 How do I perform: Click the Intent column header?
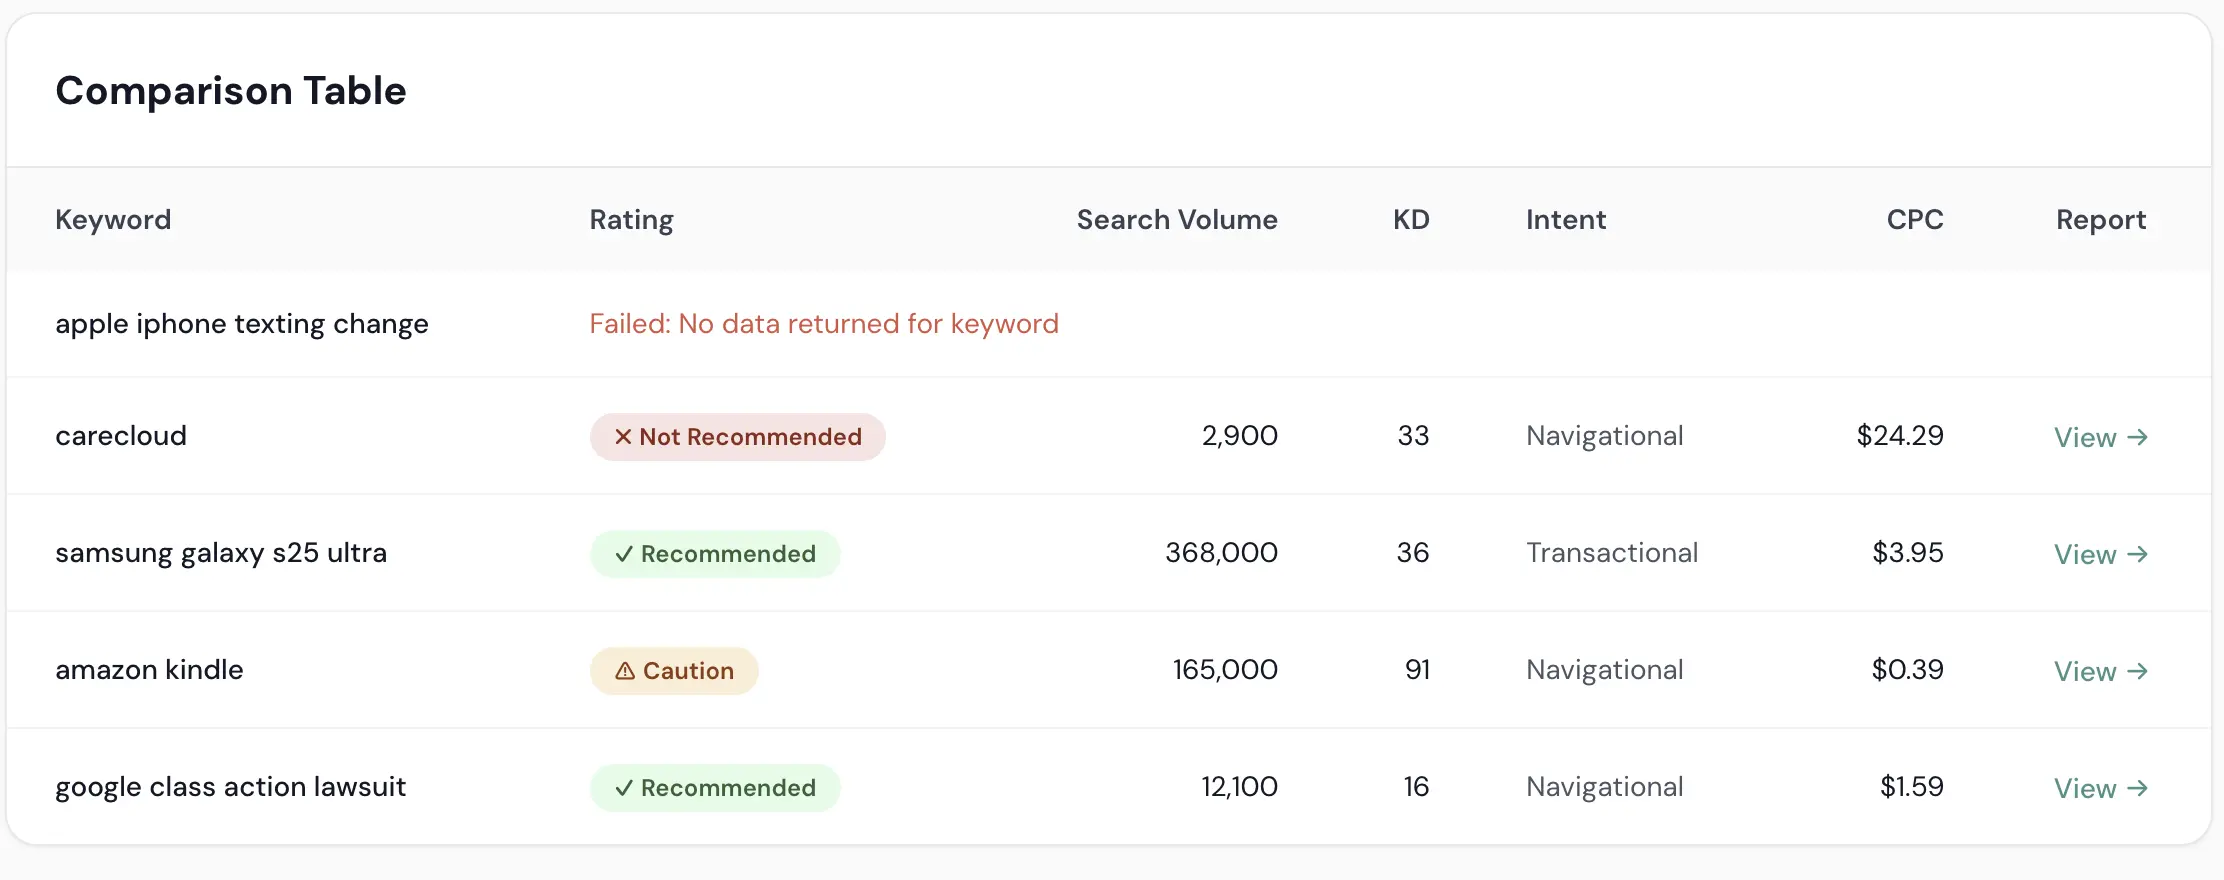1566,220
